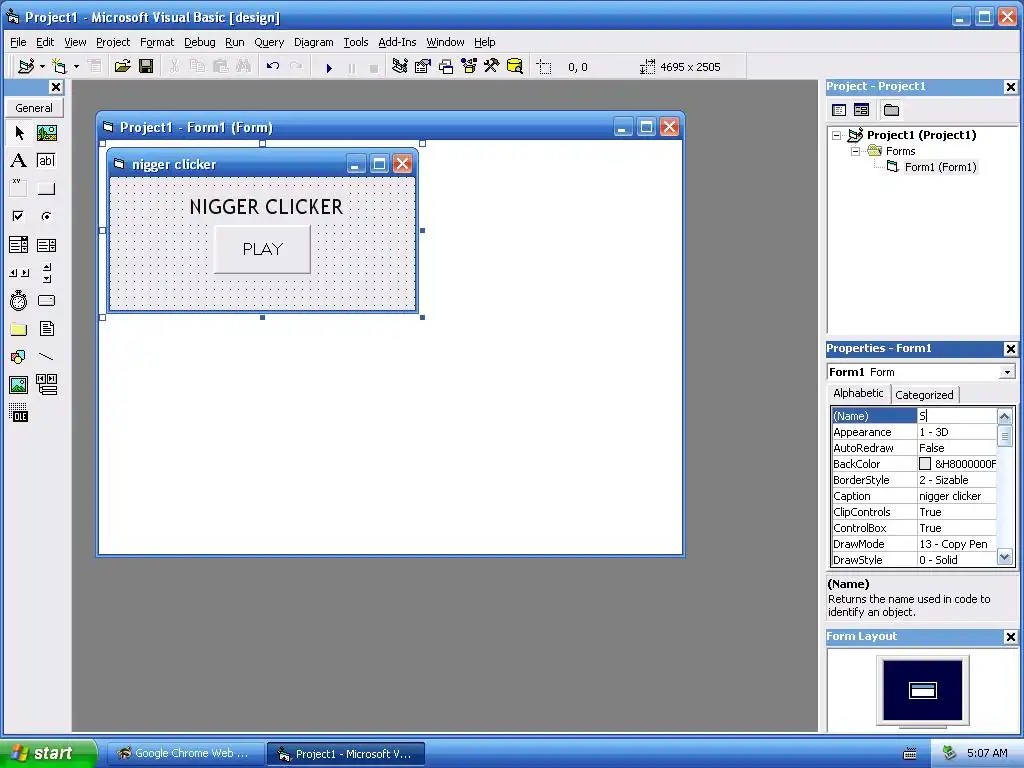
Task: Click the Undo toolbar arrow
Action: point(273,66)
